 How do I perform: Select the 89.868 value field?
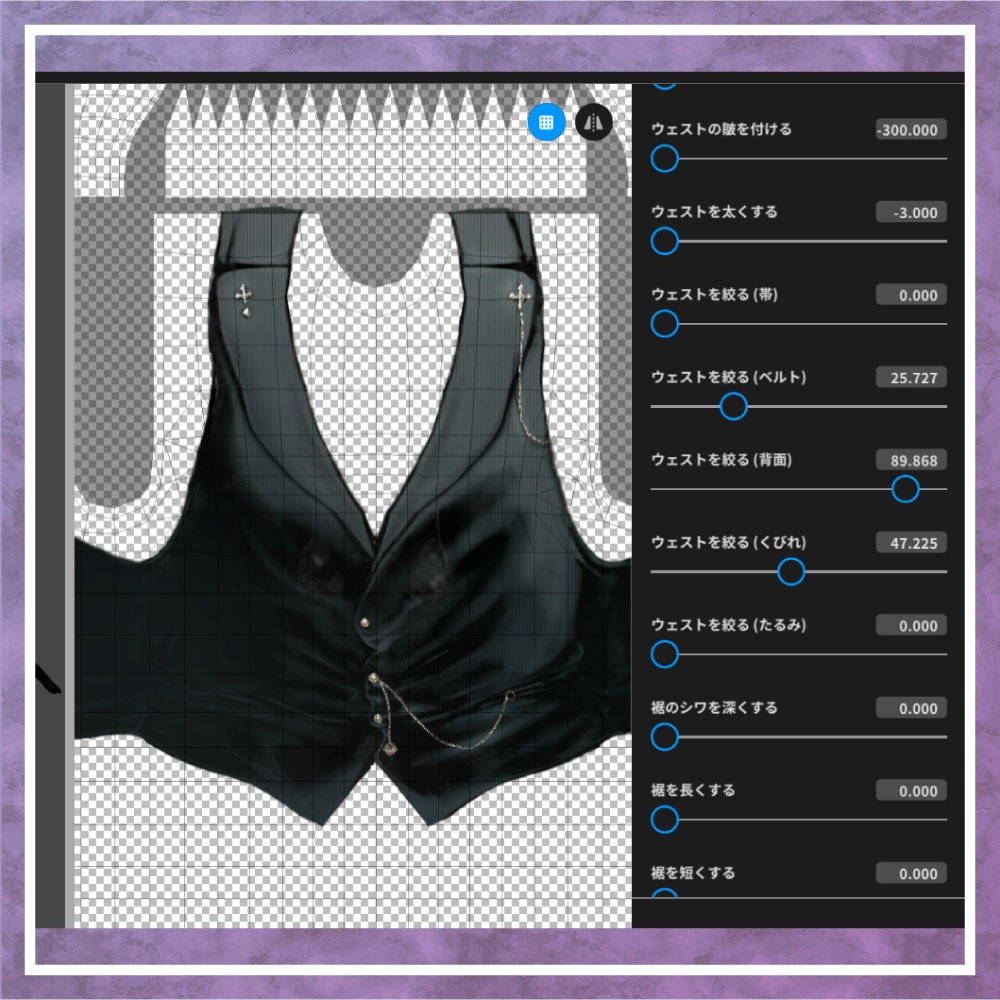[x=910, y=460]
